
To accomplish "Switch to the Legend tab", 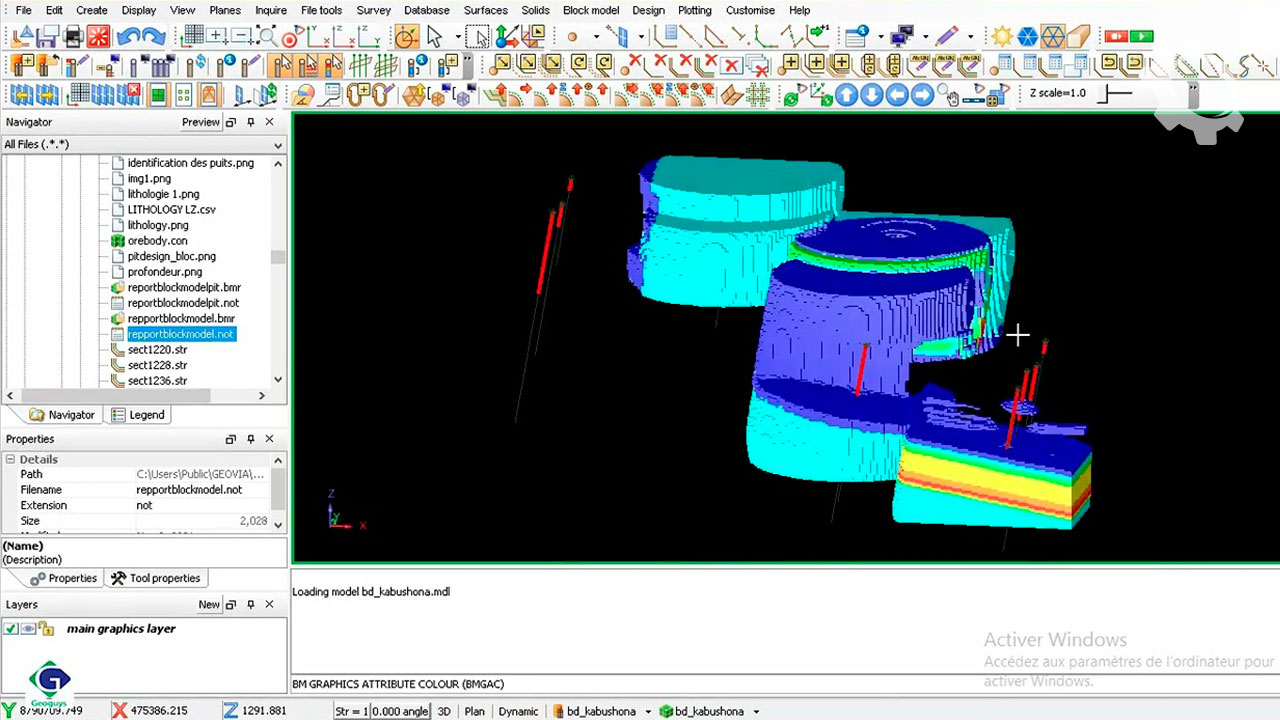I will [x=138, y=415].
